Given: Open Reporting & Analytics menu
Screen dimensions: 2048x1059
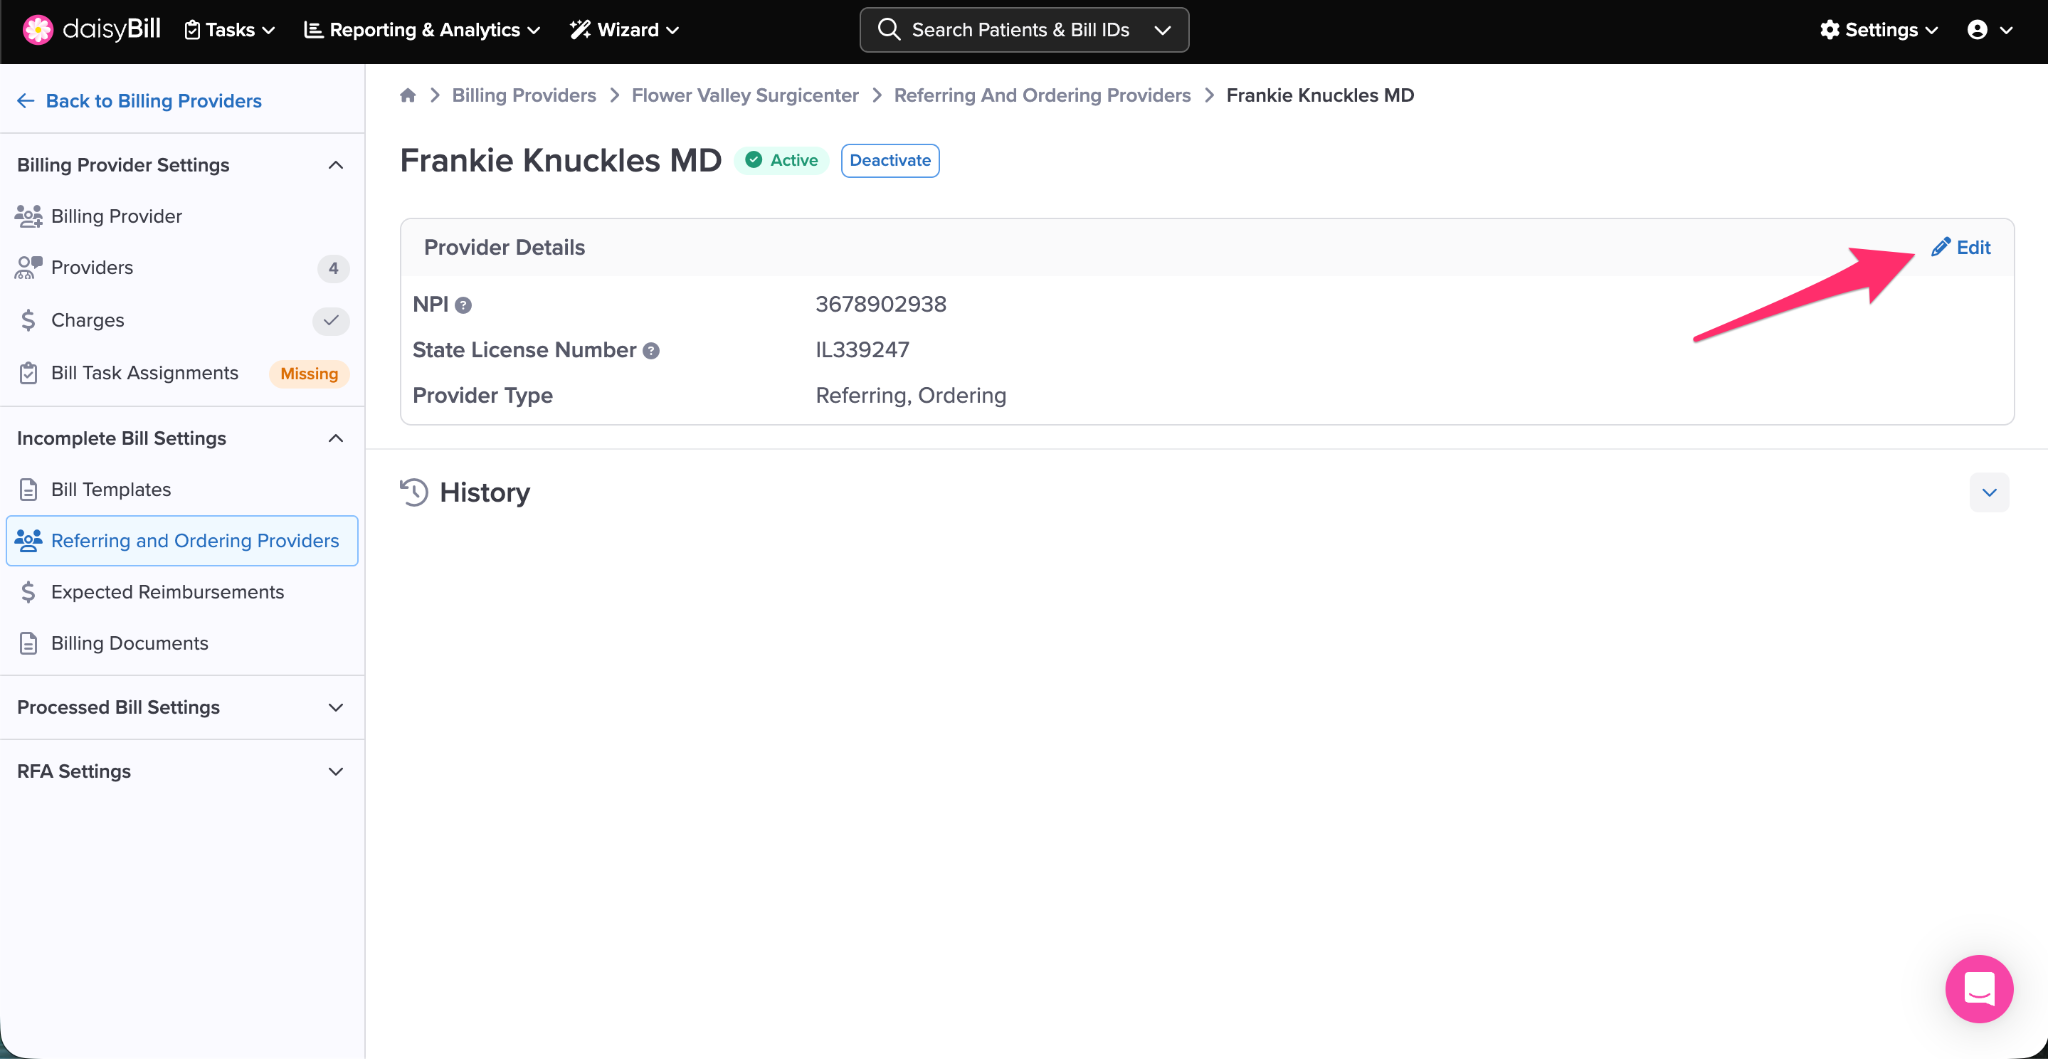Looking at the screenshot, I should 422,30.
